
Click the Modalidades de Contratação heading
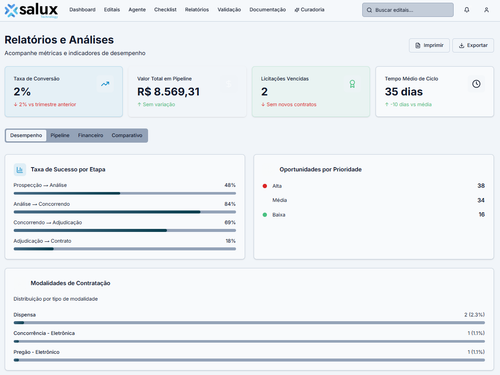[x=70, y=283]
